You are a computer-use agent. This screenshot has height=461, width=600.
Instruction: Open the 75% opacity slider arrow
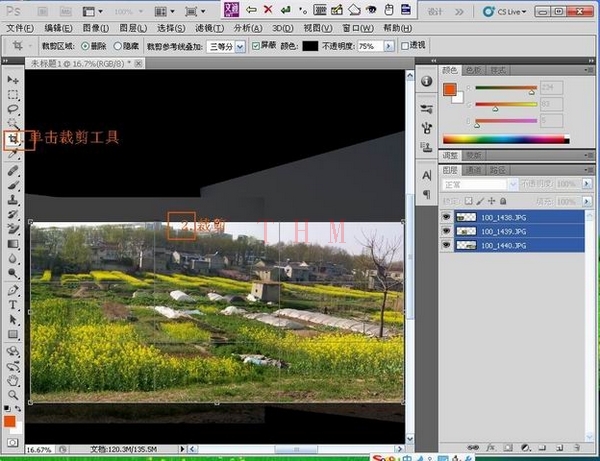pyautogui.click(x=389, y=46)
